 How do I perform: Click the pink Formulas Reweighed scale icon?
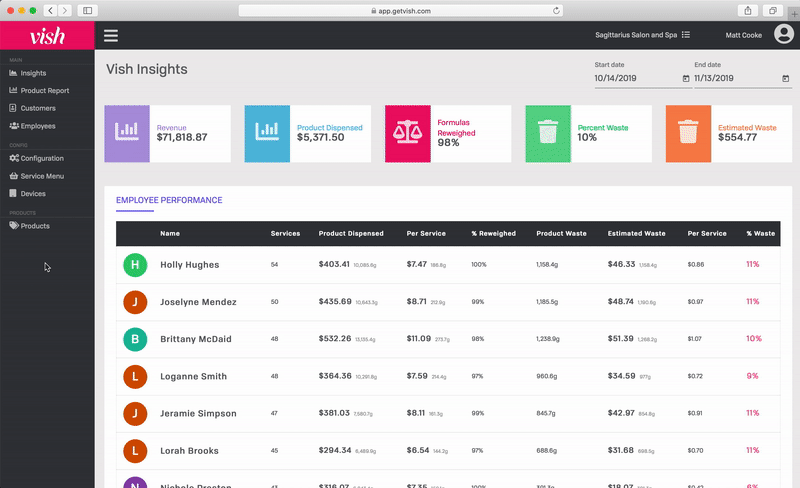pos(408,133)
